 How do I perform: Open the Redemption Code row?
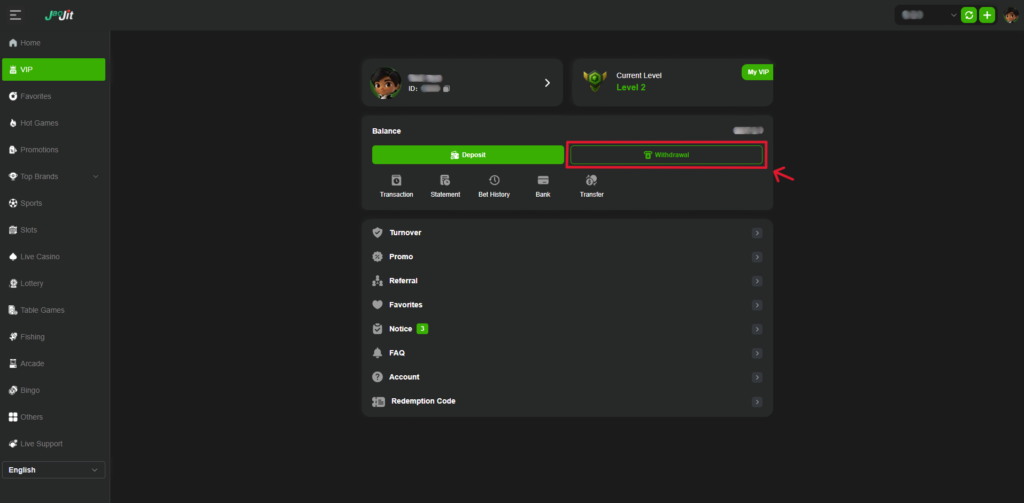566,401
